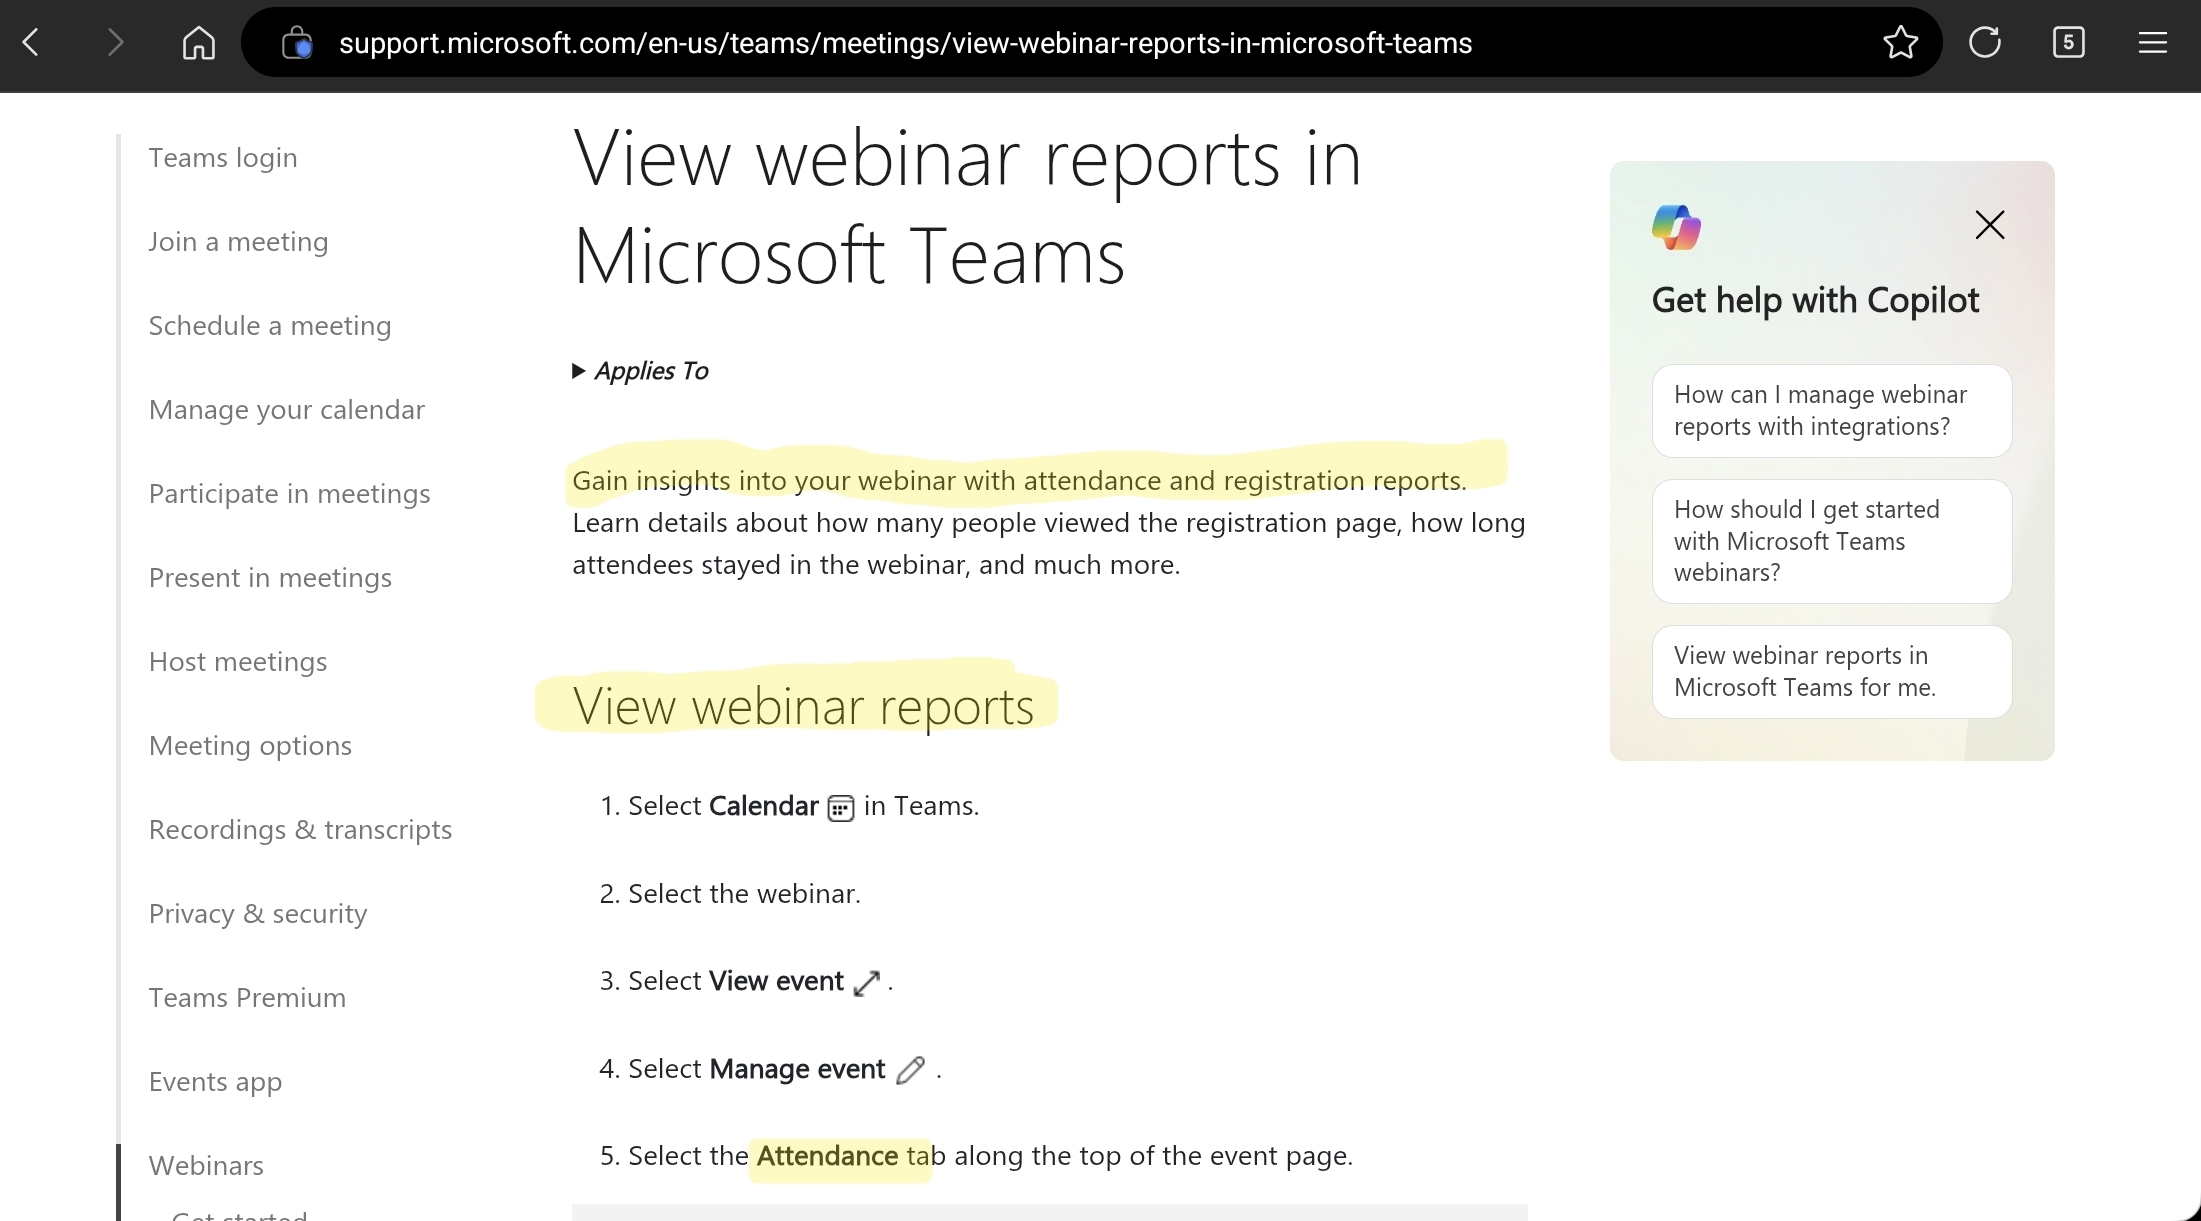Click the Calendar icon in step 1

[x=841, y=808]
